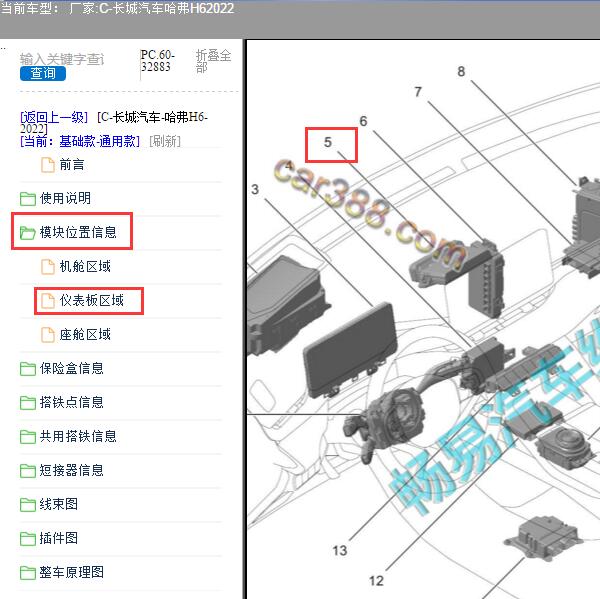
Task: Click the 共用搭铁信息 folder icon
Action: (x=28, y=437)
